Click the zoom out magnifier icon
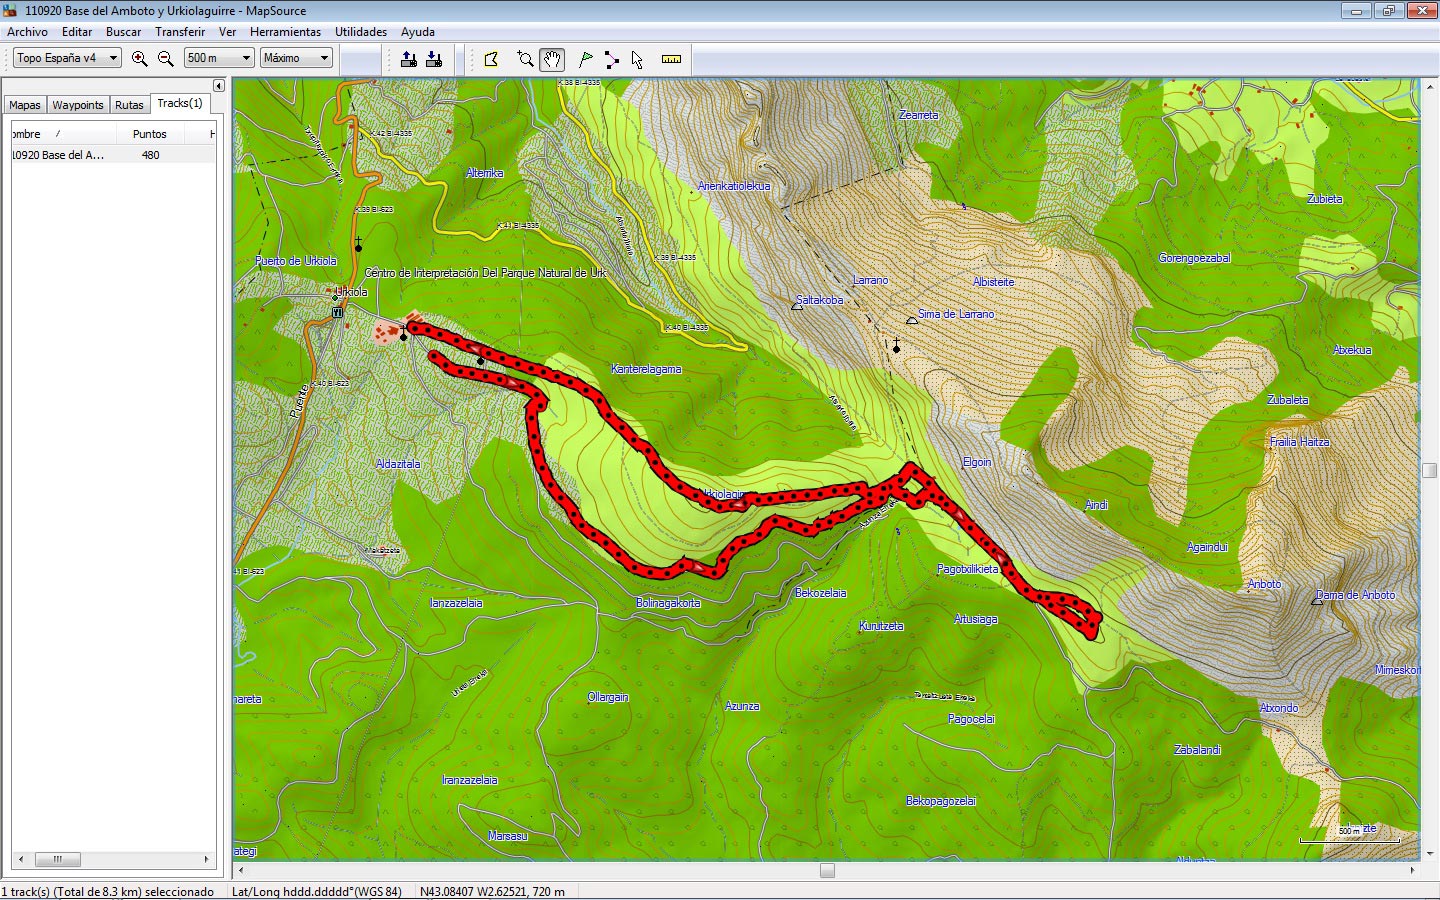The height and width of the screenshot is (900, 1440). pyautogui.click(x=166, y=59)
